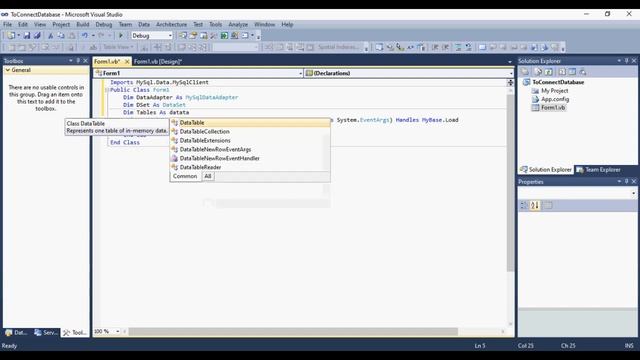Click the editor vertical scrollbar

click(x=510, y=183)
